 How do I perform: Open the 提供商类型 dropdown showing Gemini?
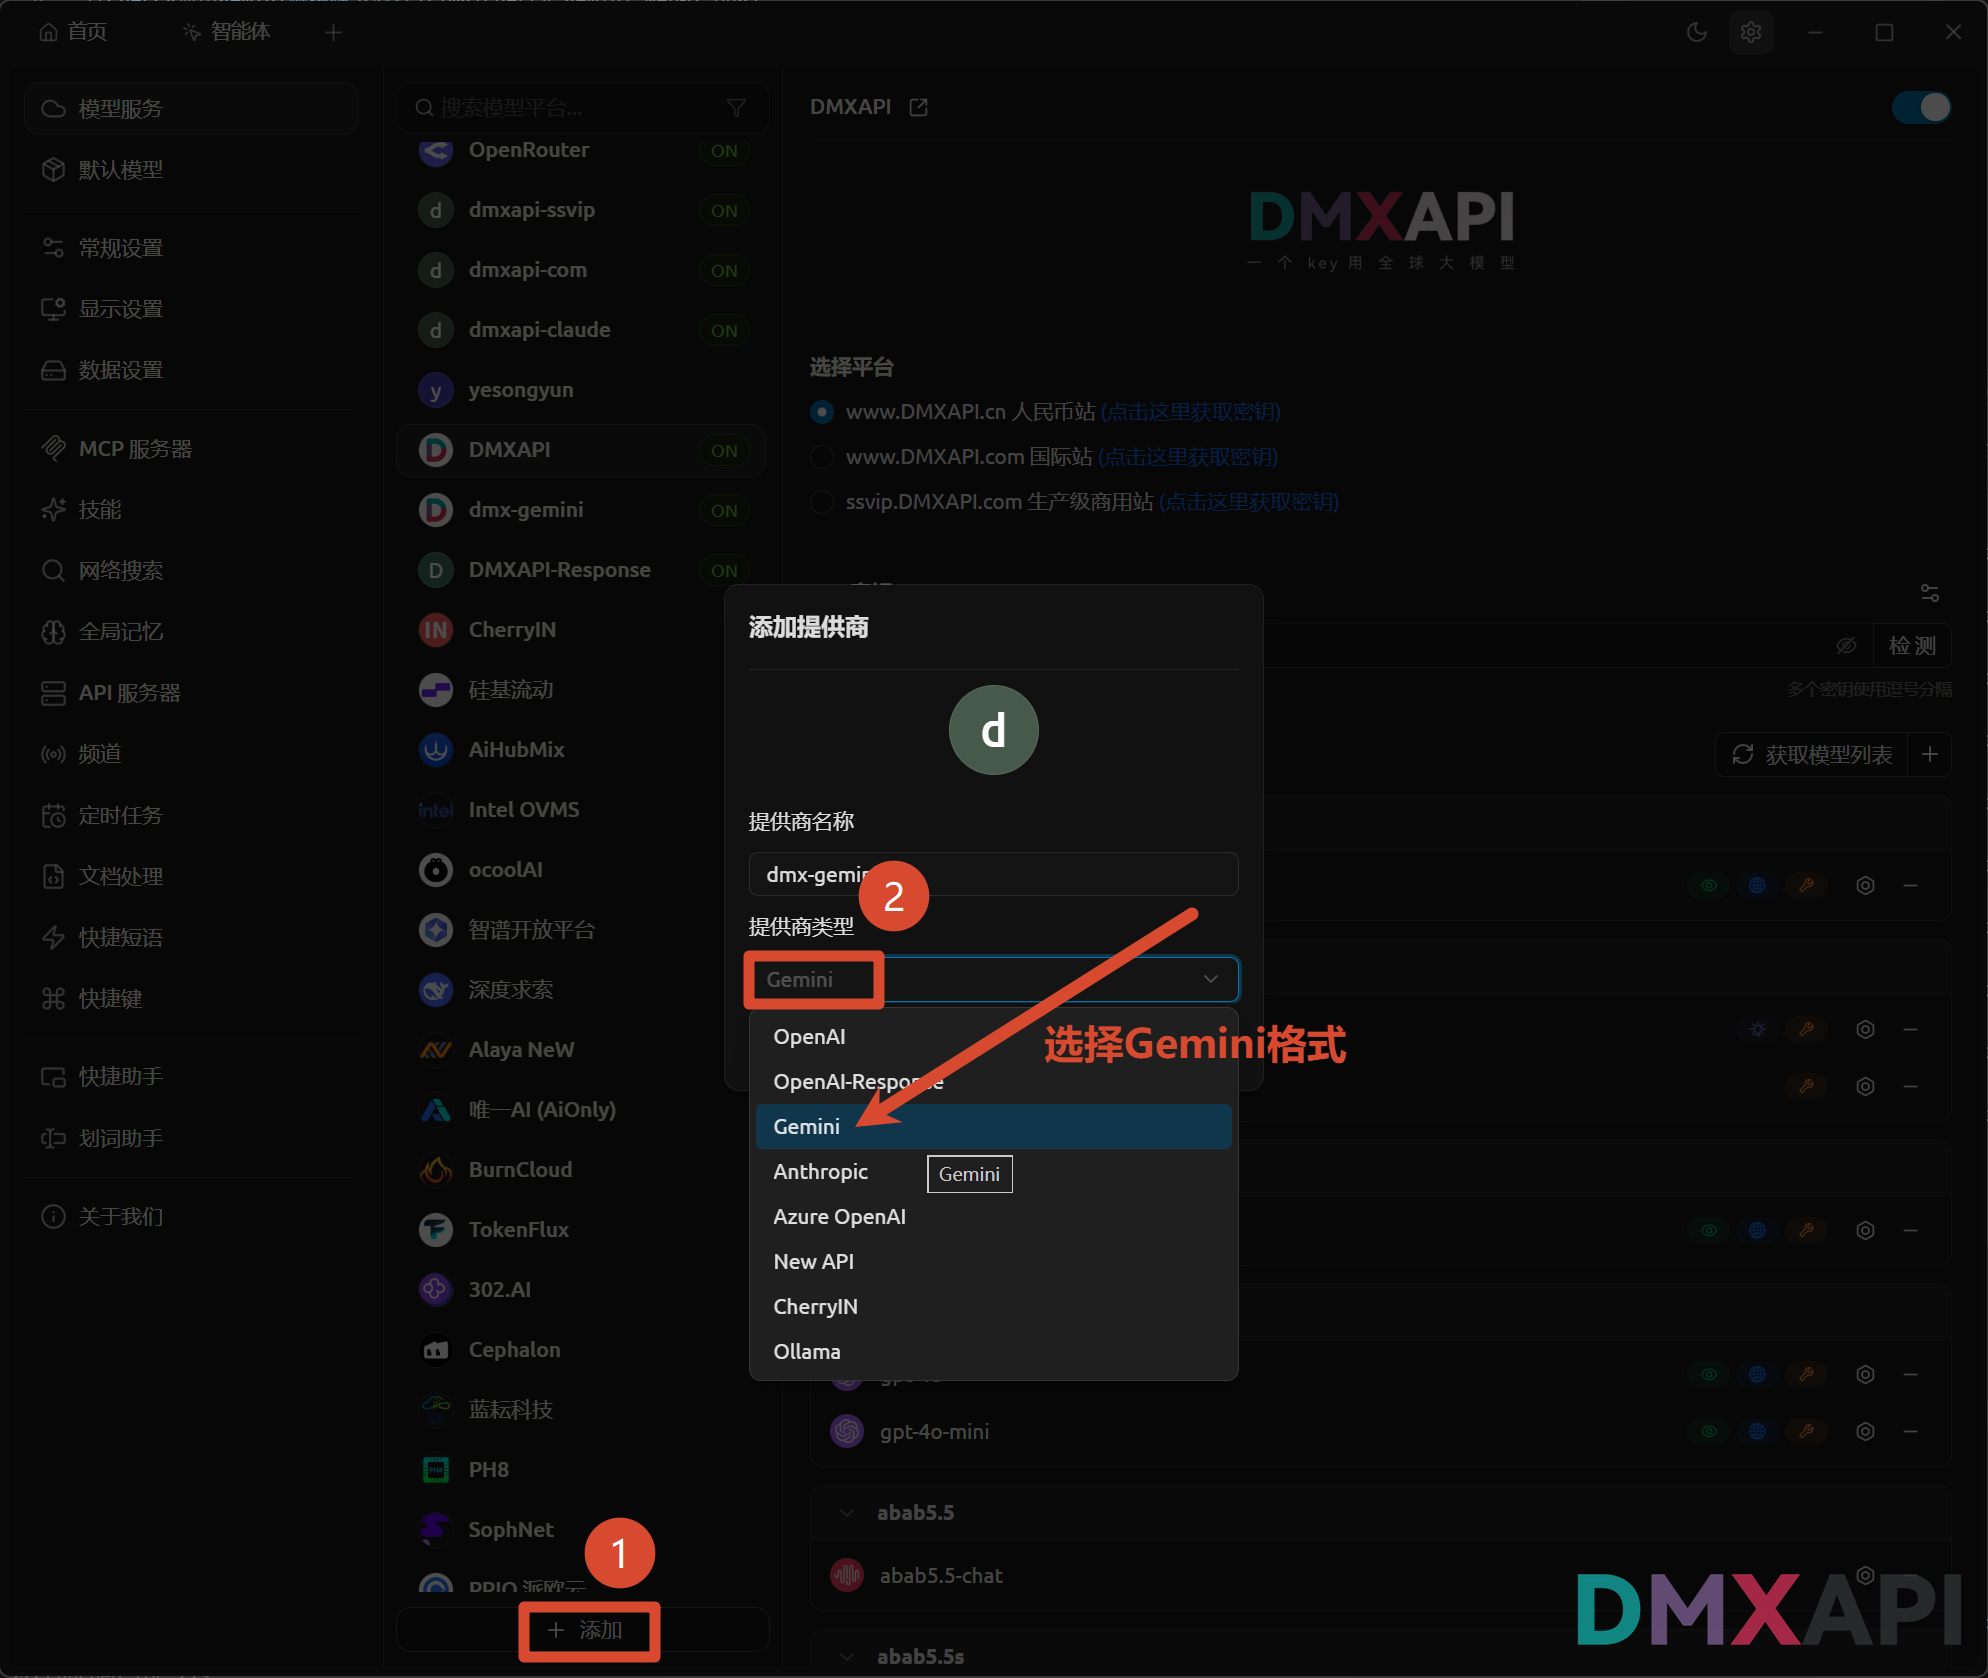tap(993, 979)
